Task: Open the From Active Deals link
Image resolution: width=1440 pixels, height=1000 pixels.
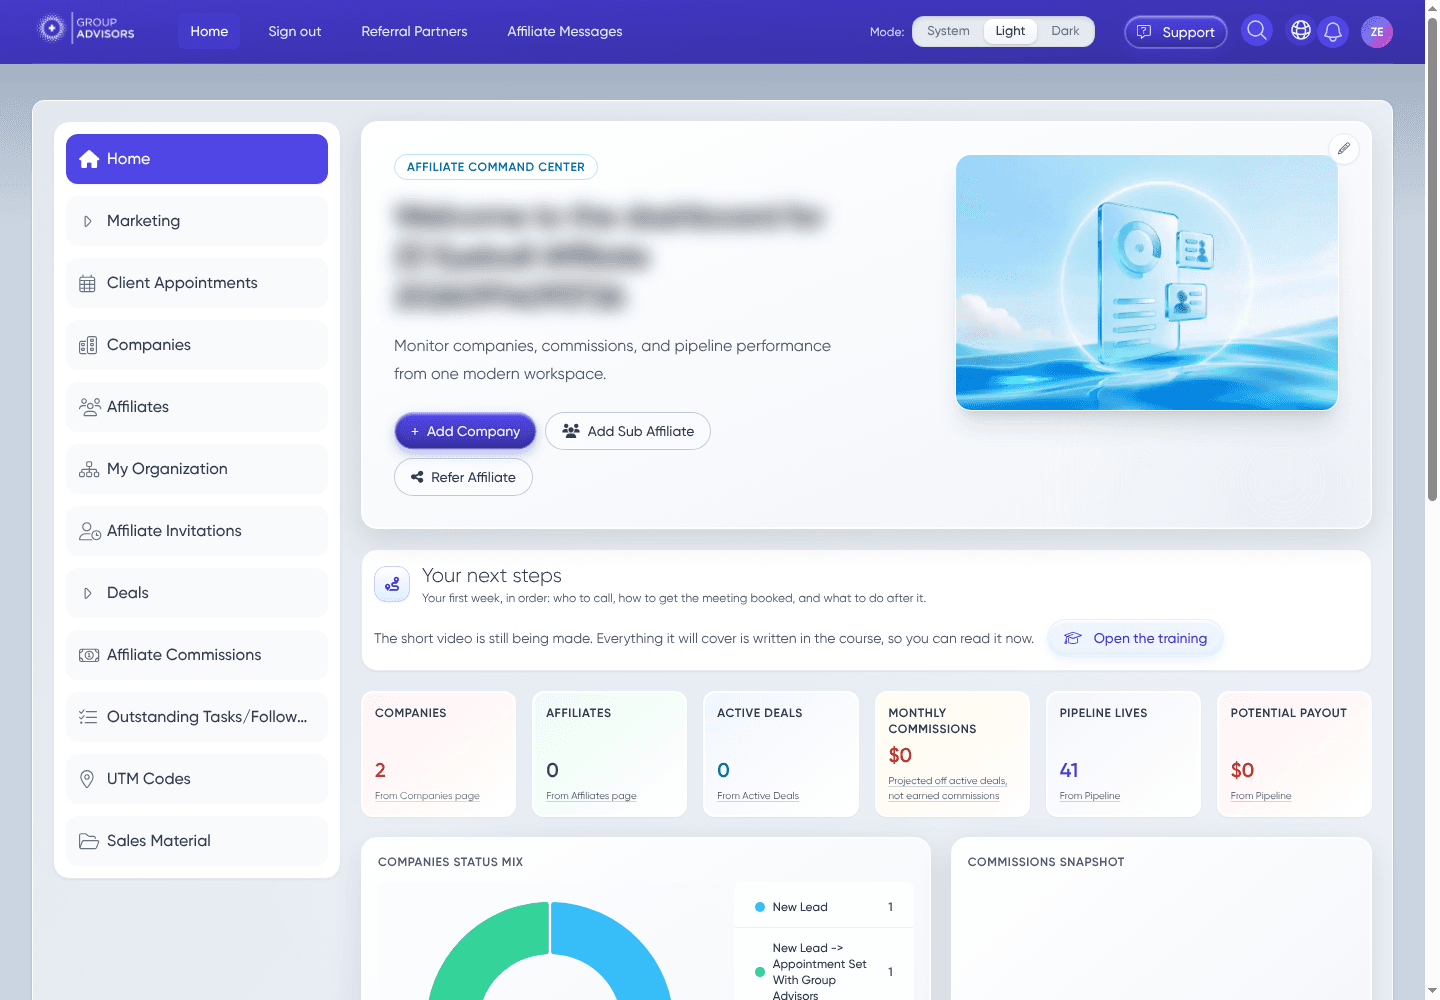Action: (x=758, y=796)
